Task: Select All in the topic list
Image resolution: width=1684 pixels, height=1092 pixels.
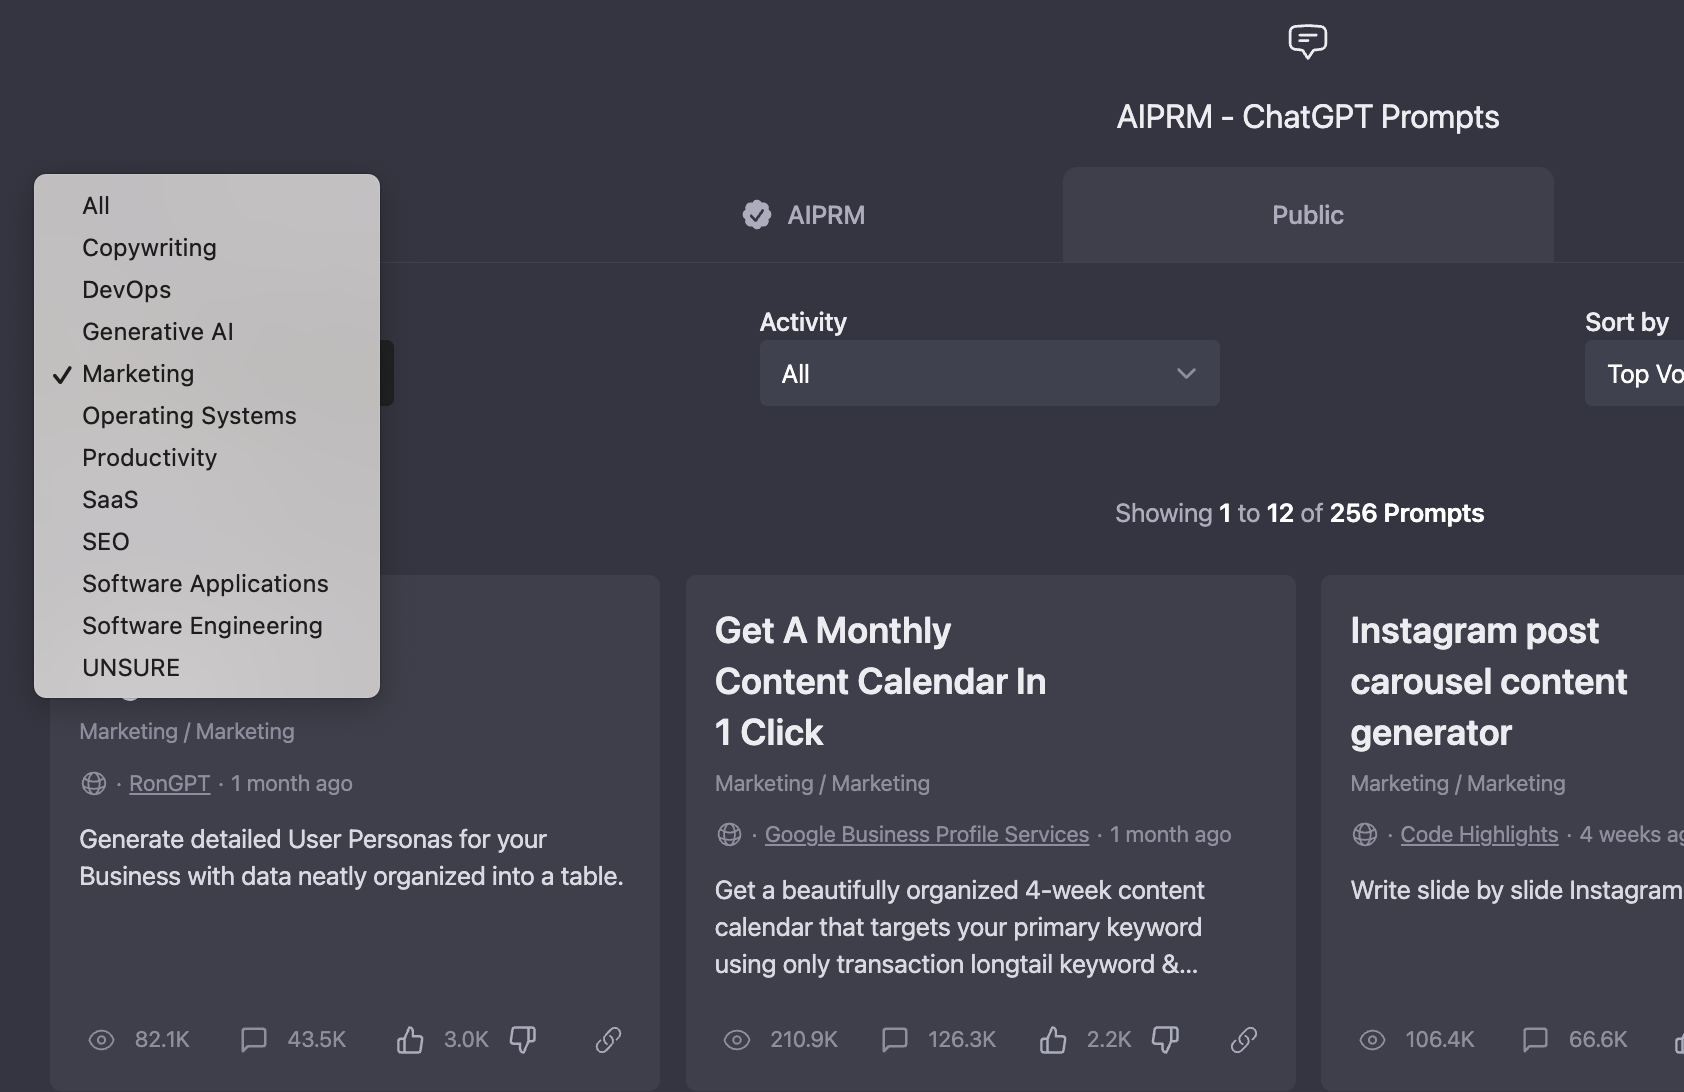Action: [x=207, y=205]
